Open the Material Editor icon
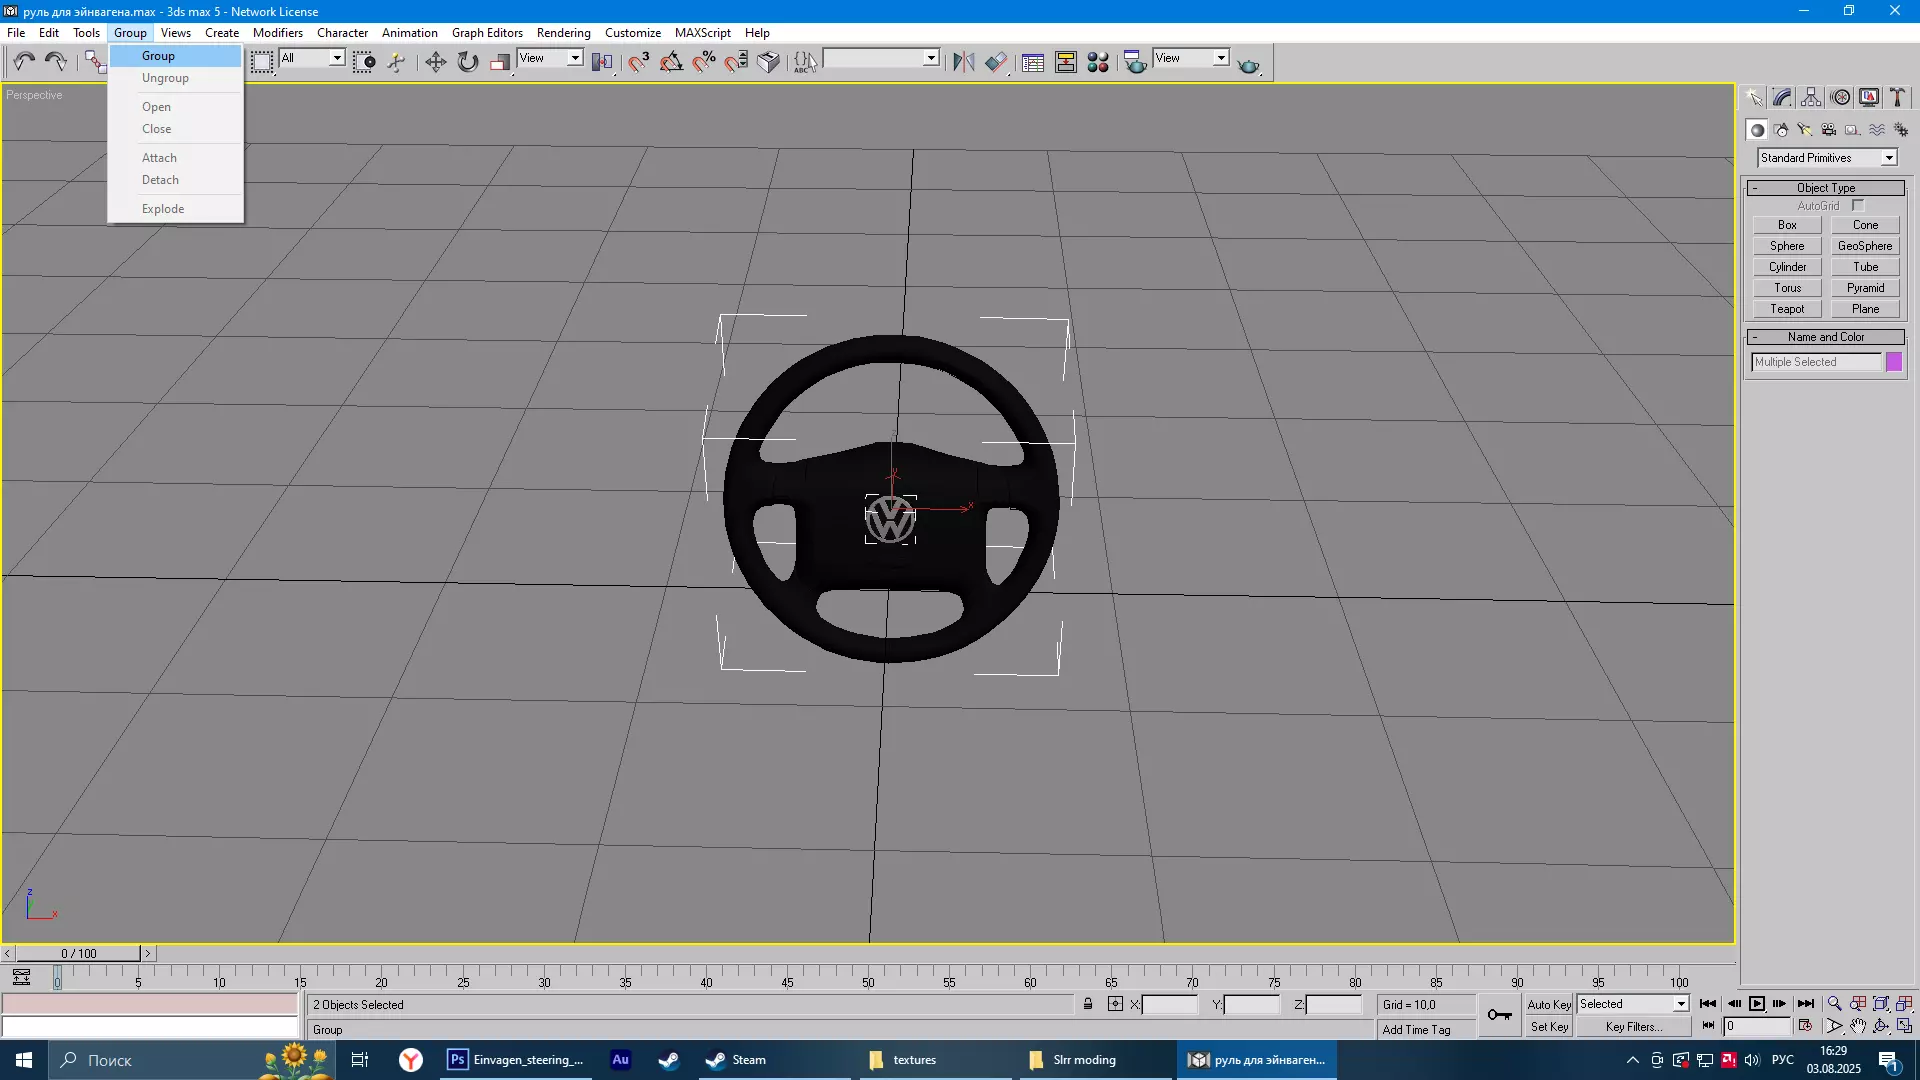Viewport: 1920px width, 1080px height. tap(1098, 62)
